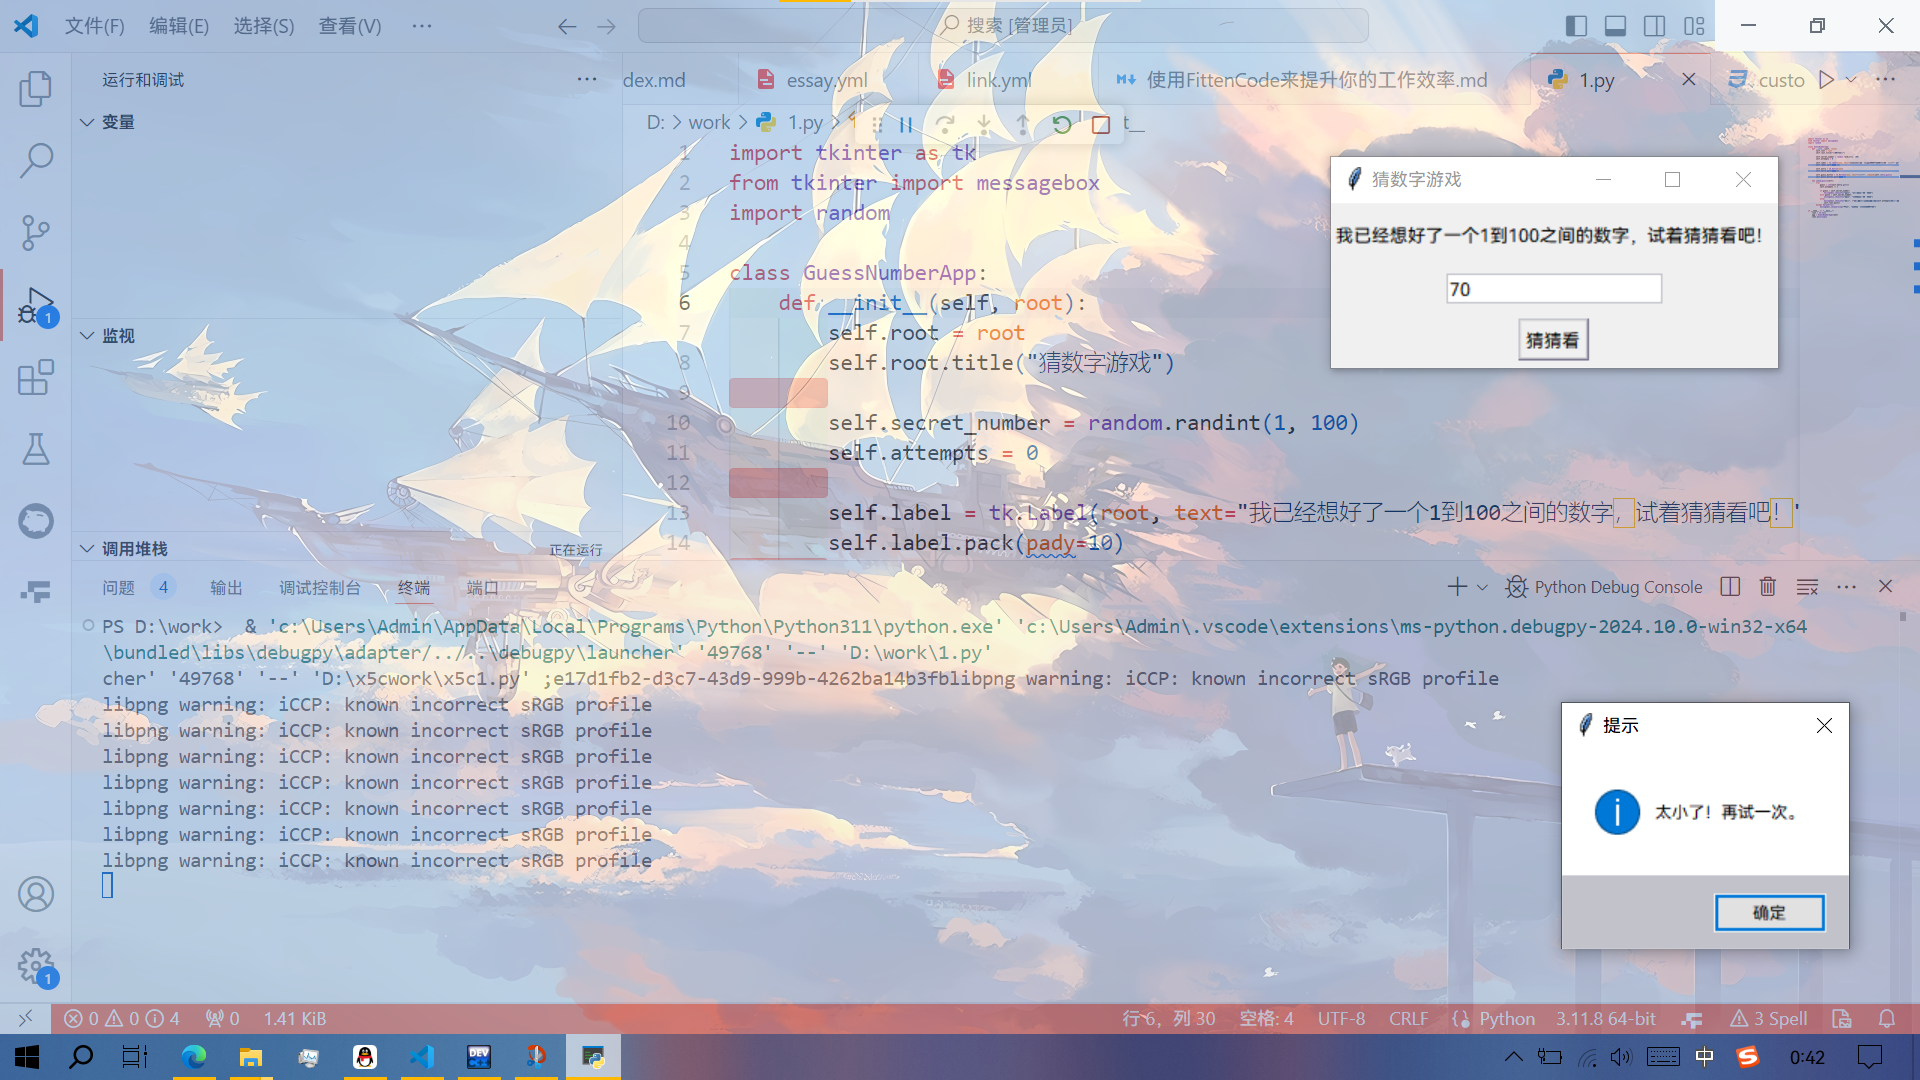The width and height of the screenshot is (1920, 1080).
Task: Open the Testing flask view
Action: (x=36, y=449)
